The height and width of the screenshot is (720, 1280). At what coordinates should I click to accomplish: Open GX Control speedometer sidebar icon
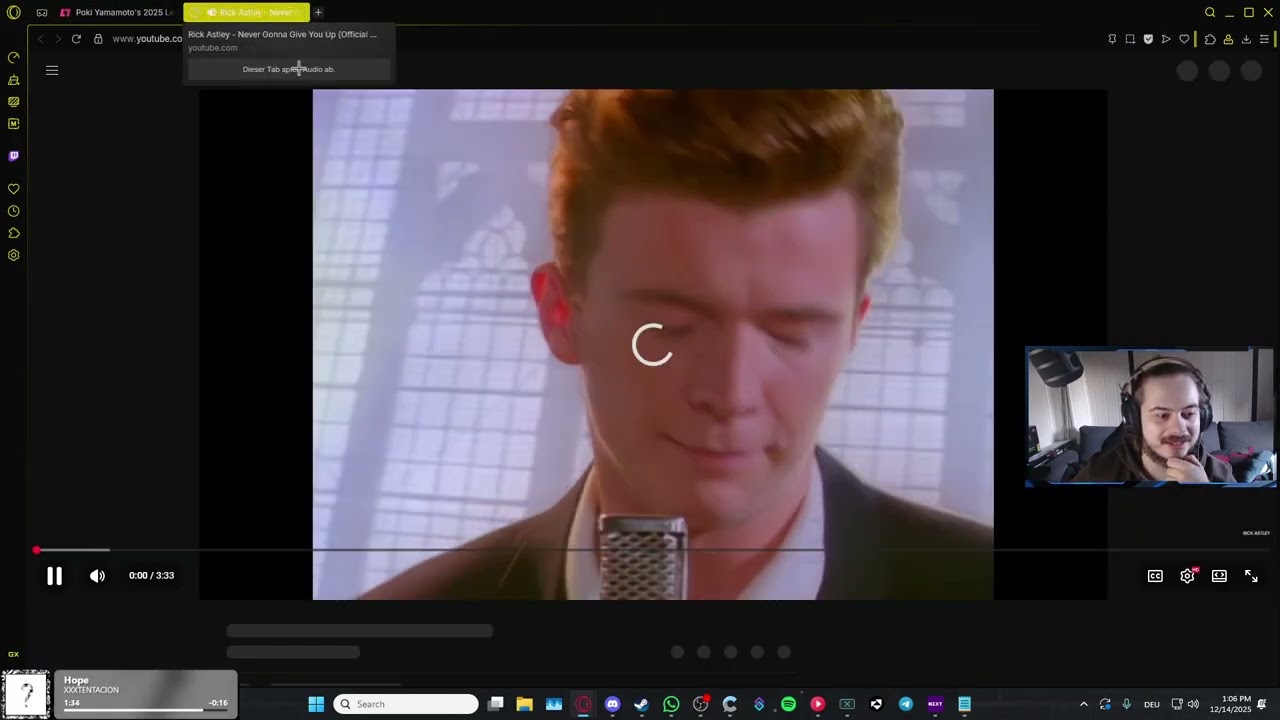tap(14, 57)
